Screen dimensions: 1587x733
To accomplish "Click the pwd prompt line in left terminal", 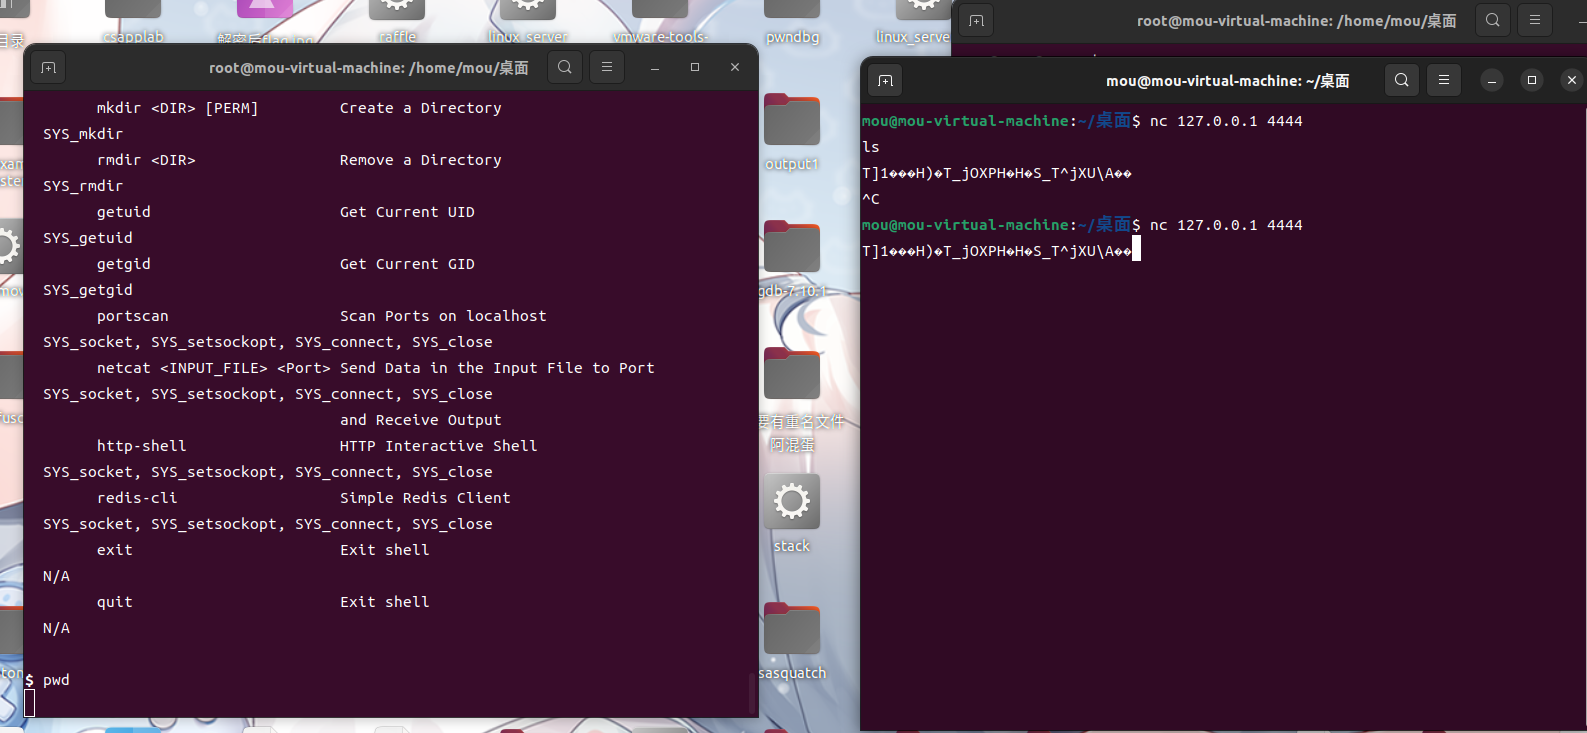I will pyautogui.click(x=56, y=680).
